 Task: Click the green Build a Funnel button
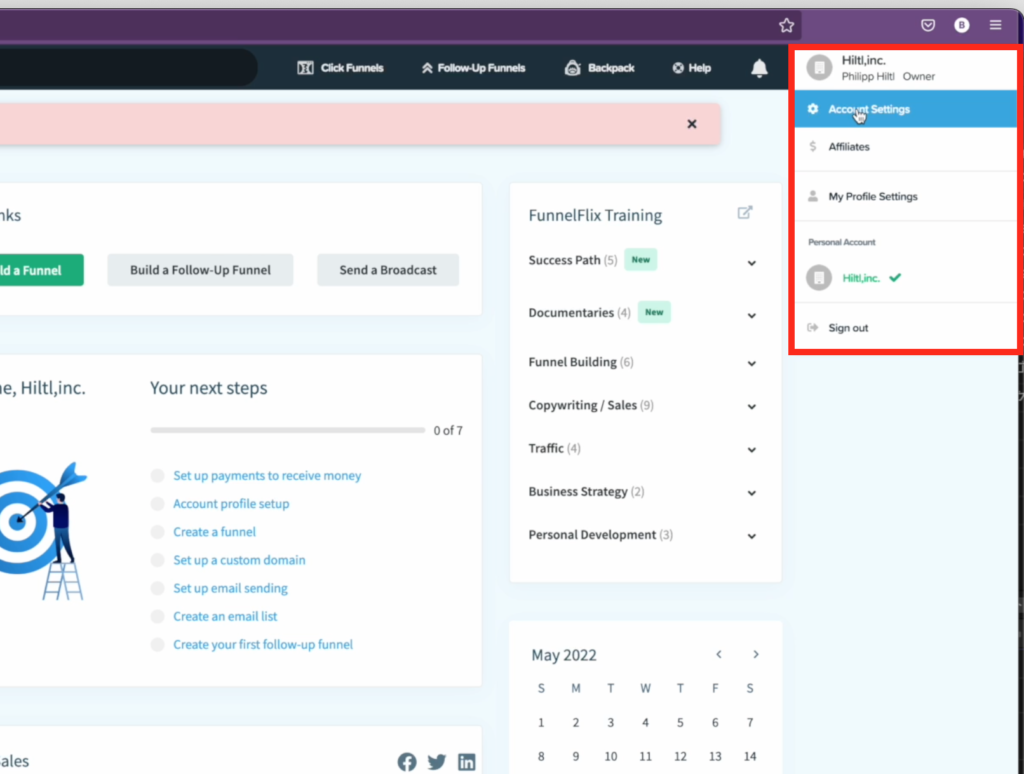pos(42,270)
